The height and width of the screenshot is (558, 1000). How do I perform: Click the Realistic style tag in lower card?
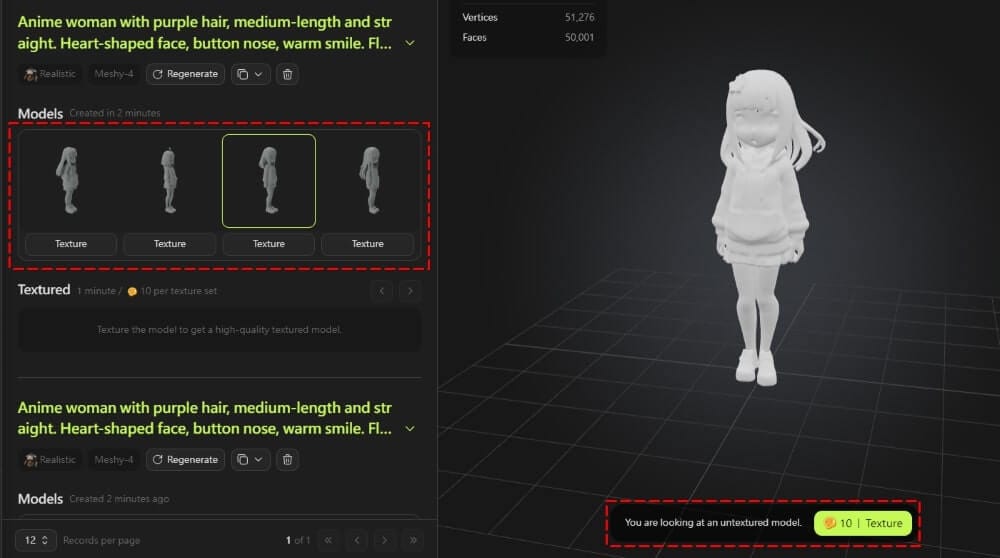coord(50,459)
